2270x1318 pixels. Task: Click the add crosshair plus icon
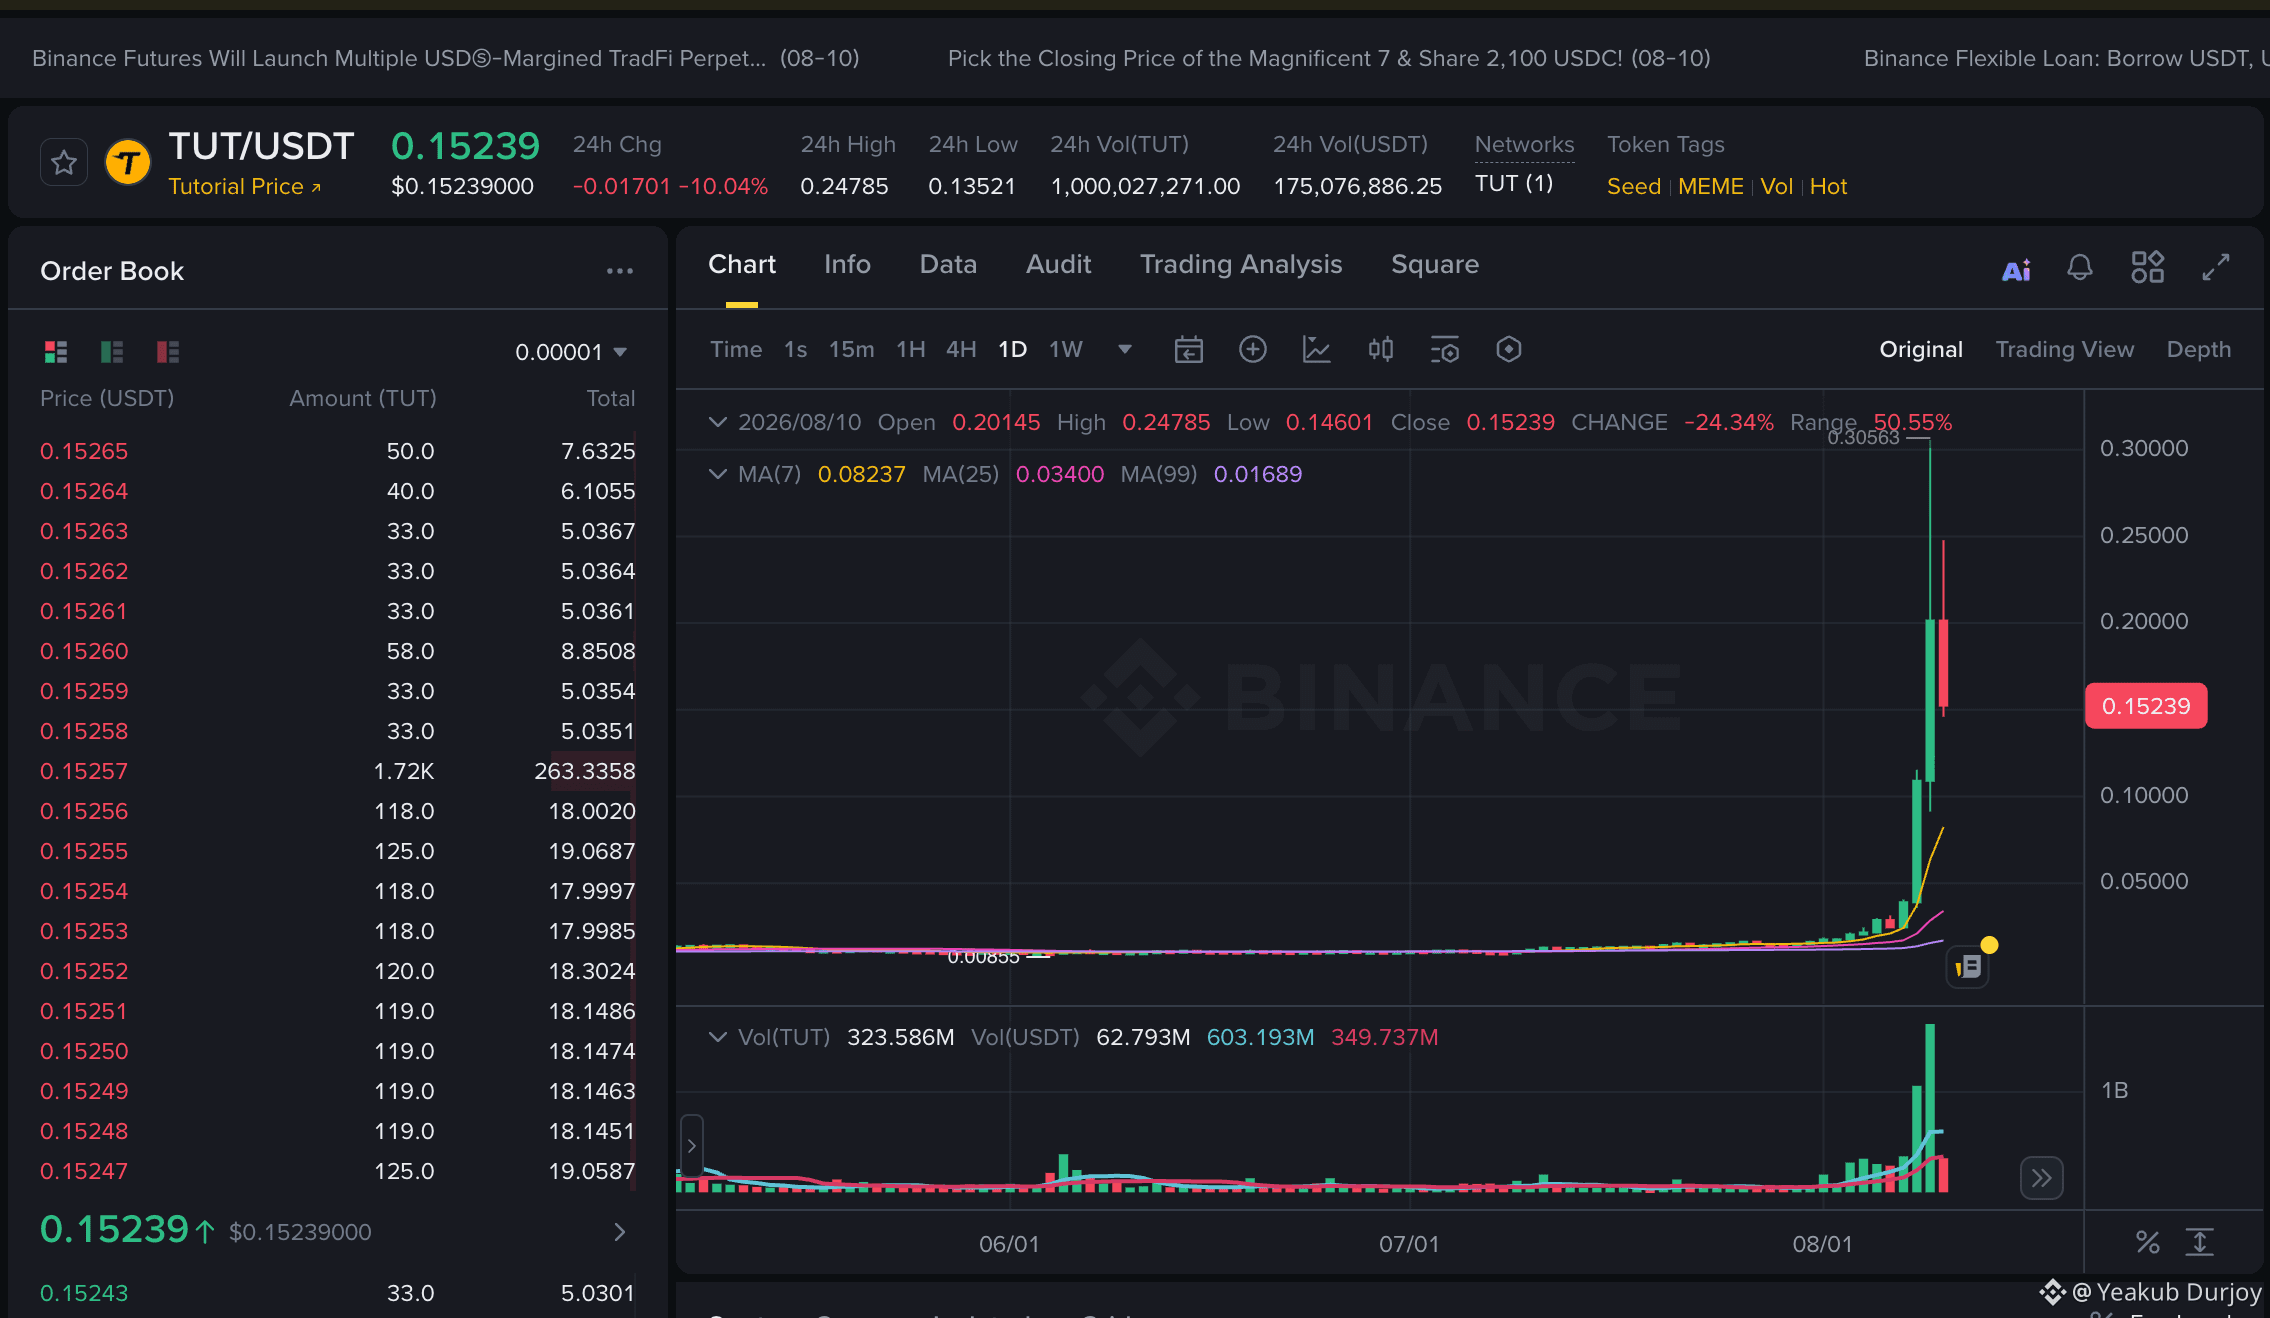1253,349
